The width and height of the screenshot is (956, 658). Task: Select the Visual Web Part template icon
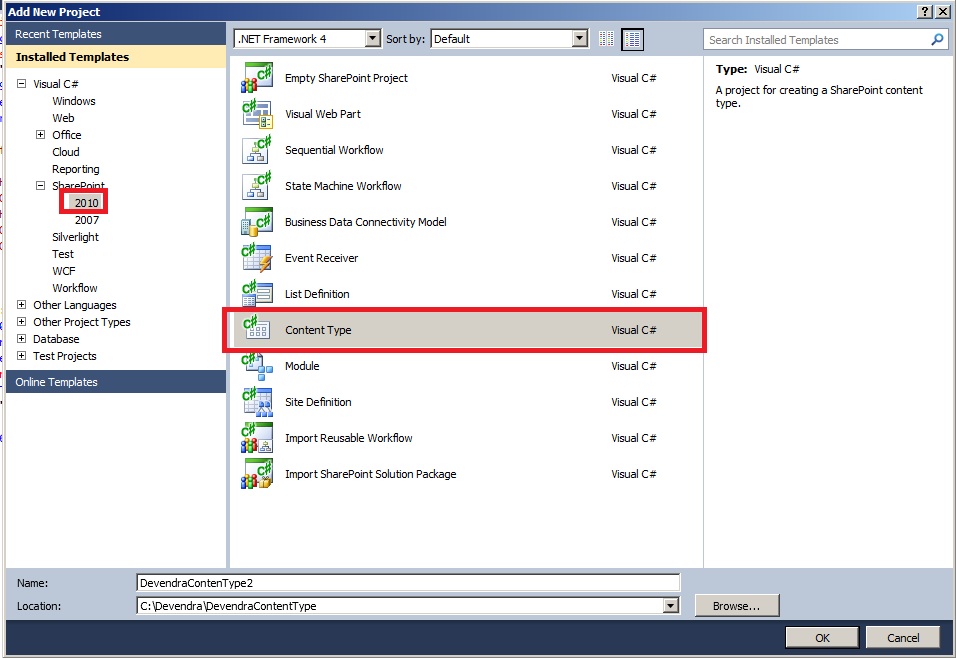(x=257, y=113)
